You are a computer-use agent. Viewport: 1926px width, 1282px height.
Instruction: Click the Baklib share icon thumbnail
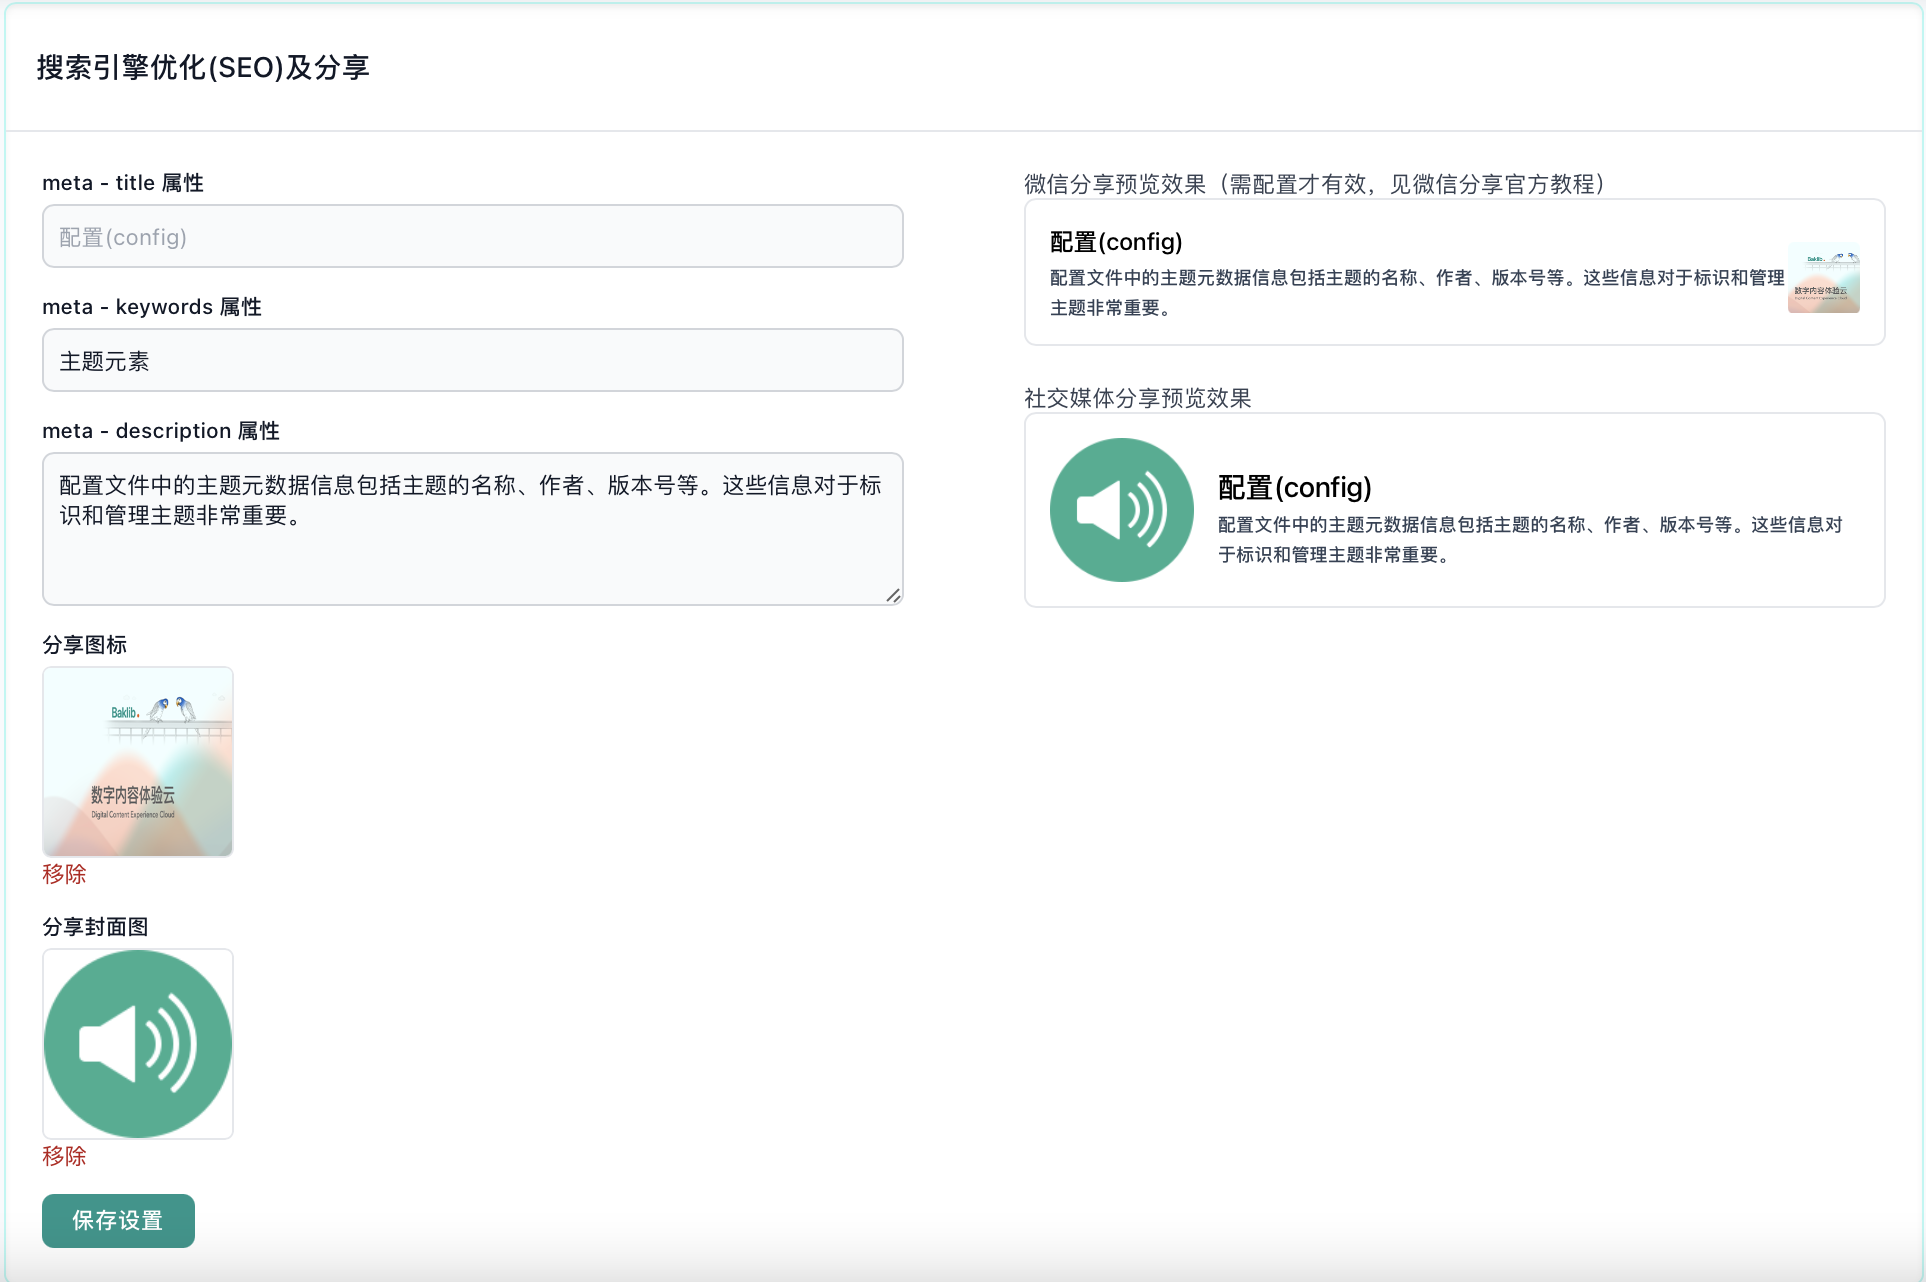(x=138, y=762)
